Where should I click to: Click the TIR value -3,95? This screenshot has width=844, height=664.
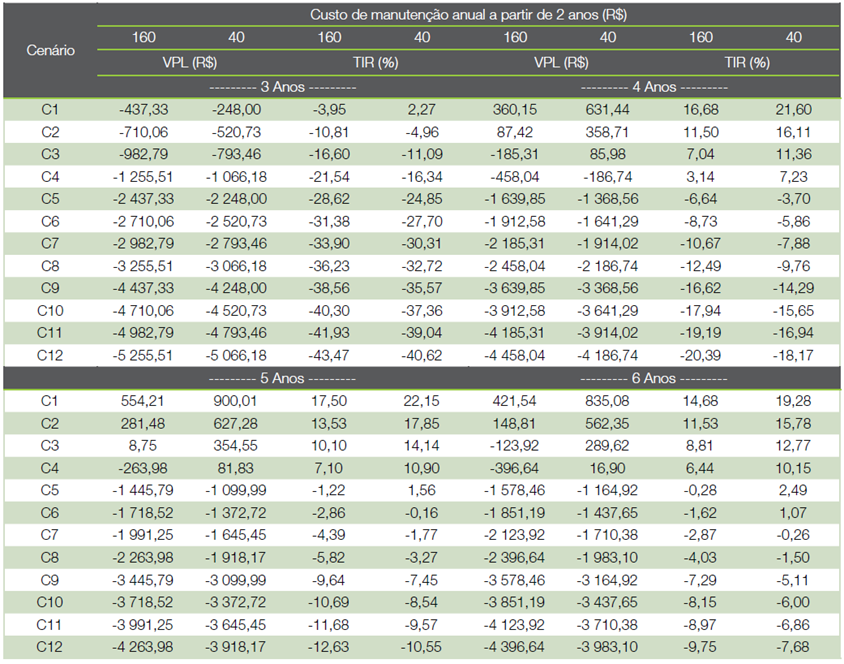329,109
